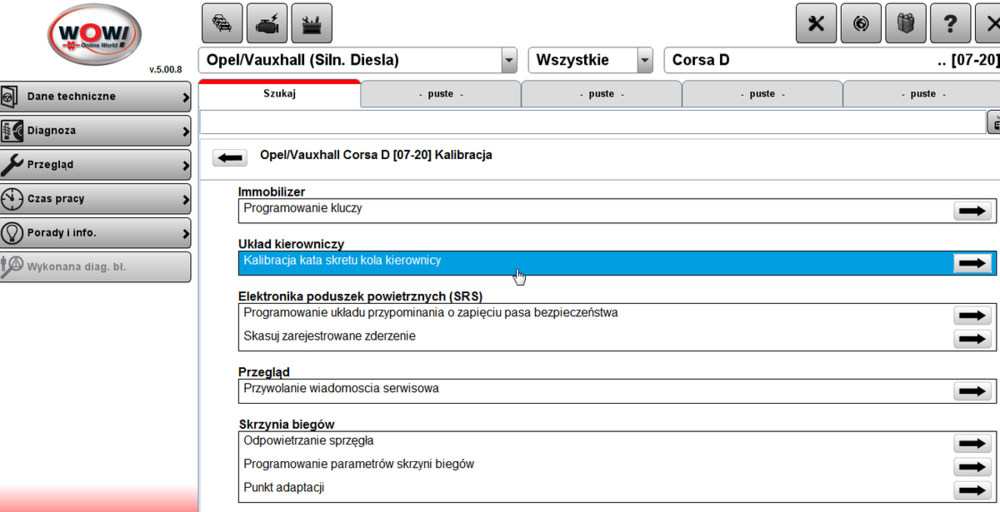Click the search input field below tabs
The height and width of the screenshot is (512, 1000).
592,122
